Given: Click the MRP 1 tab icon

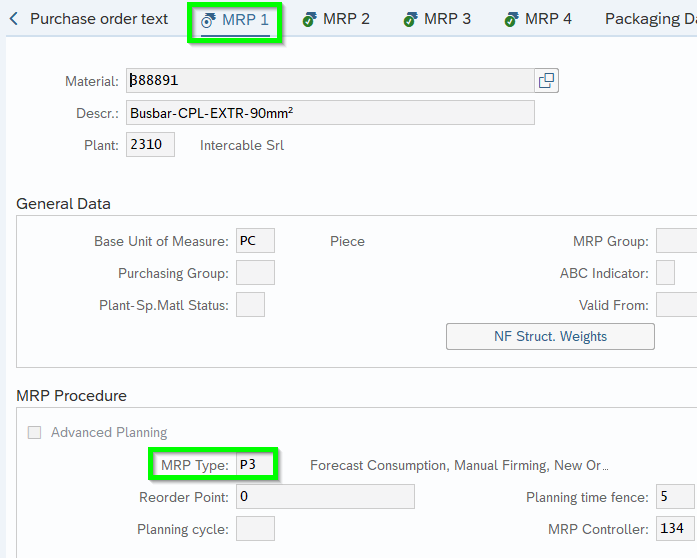Looking at the screenshot, I should point(208,20).
